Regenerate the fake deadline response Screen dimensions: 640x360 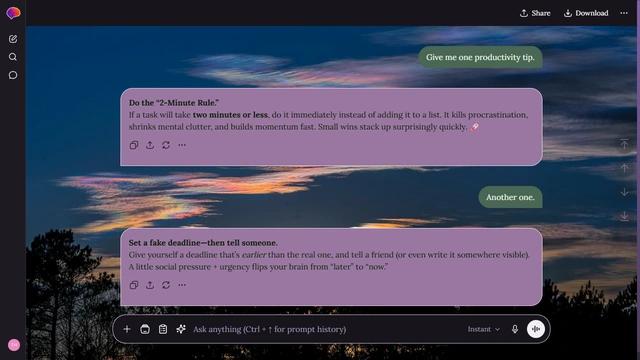166,285
